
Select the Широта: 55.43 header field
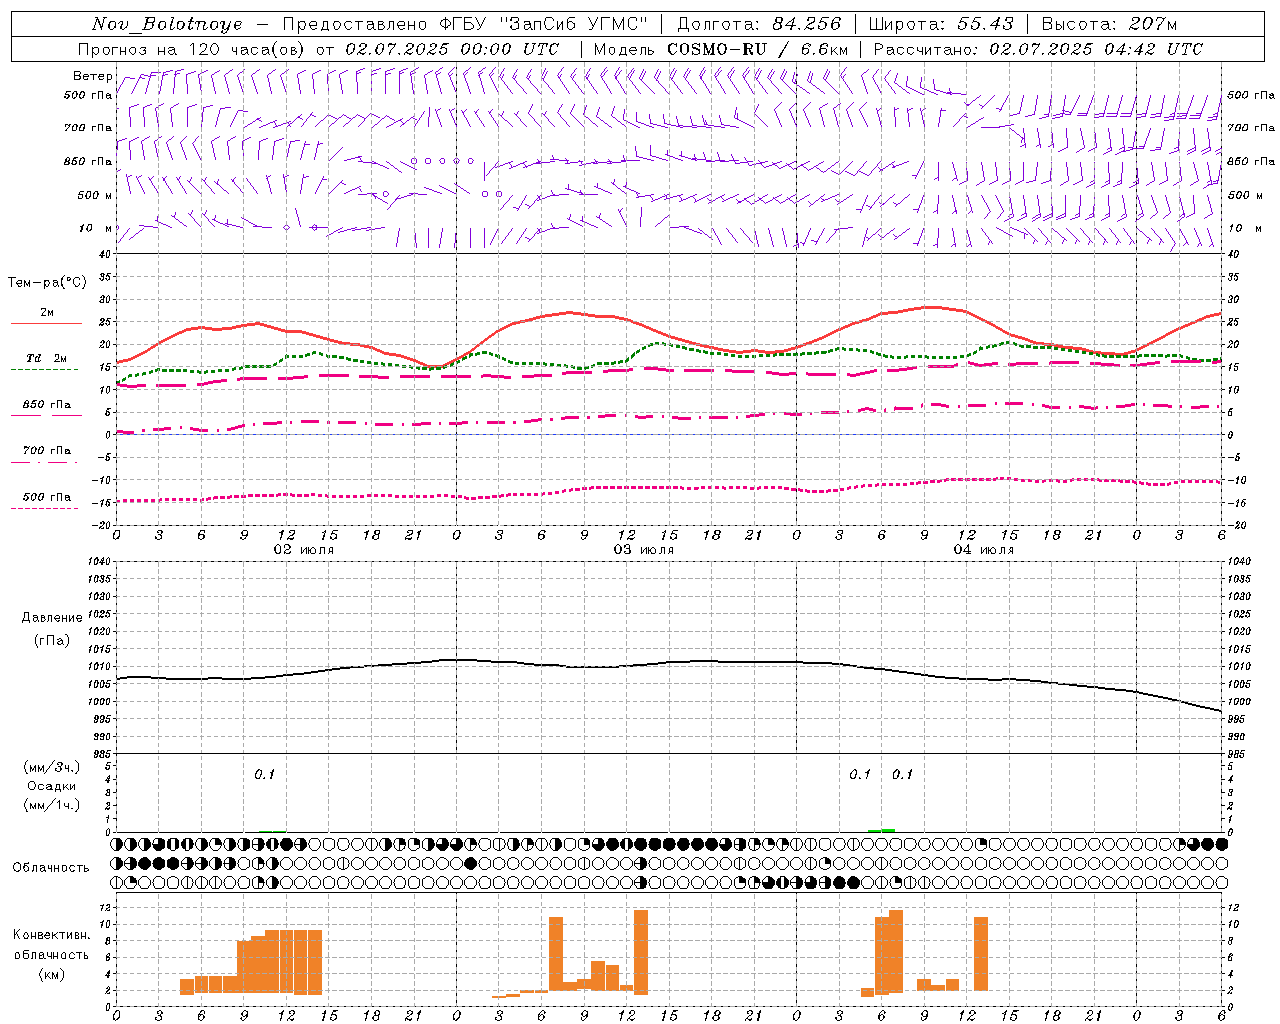click(x=941, y=24)
